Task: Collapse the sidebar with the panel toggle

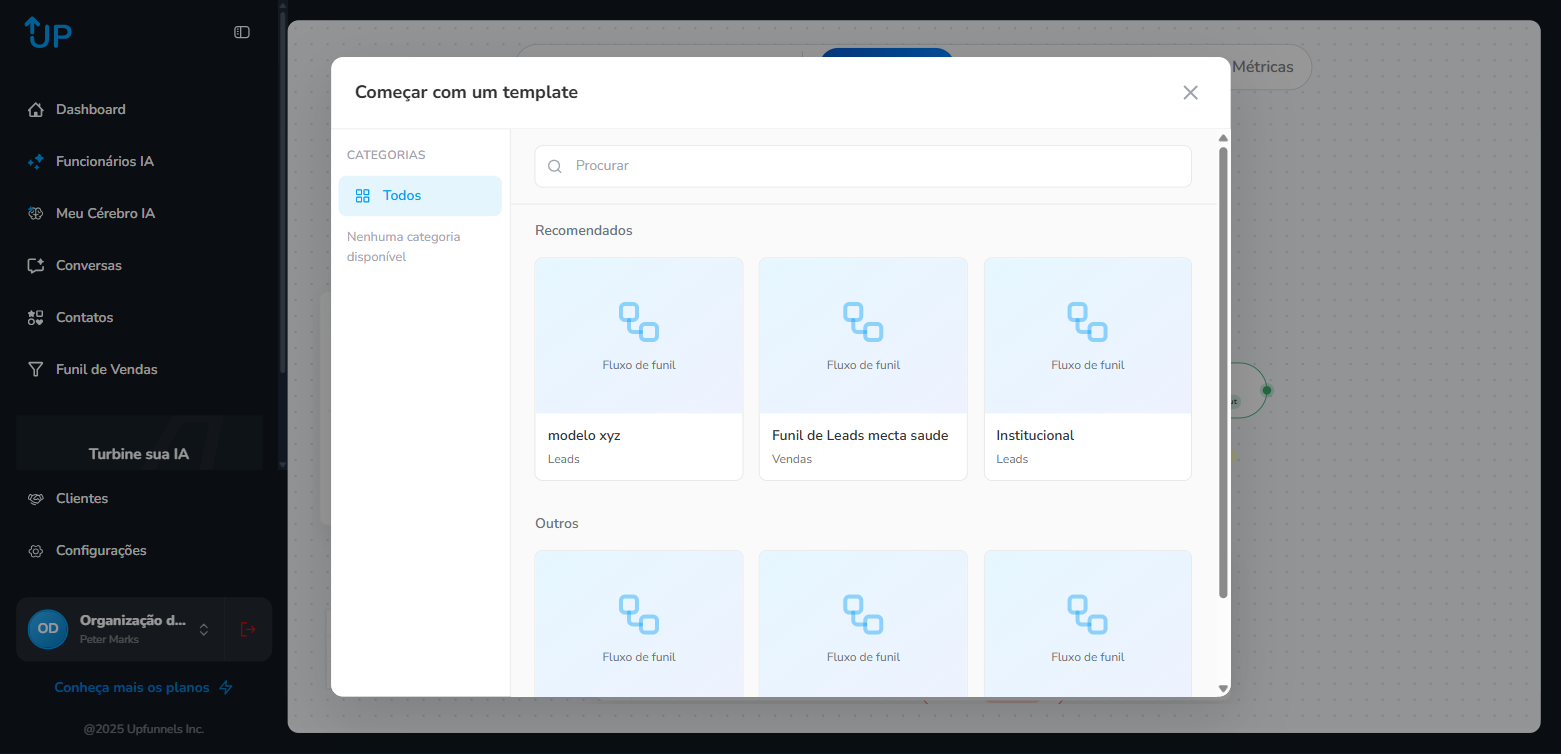Action: click(242, 32)
